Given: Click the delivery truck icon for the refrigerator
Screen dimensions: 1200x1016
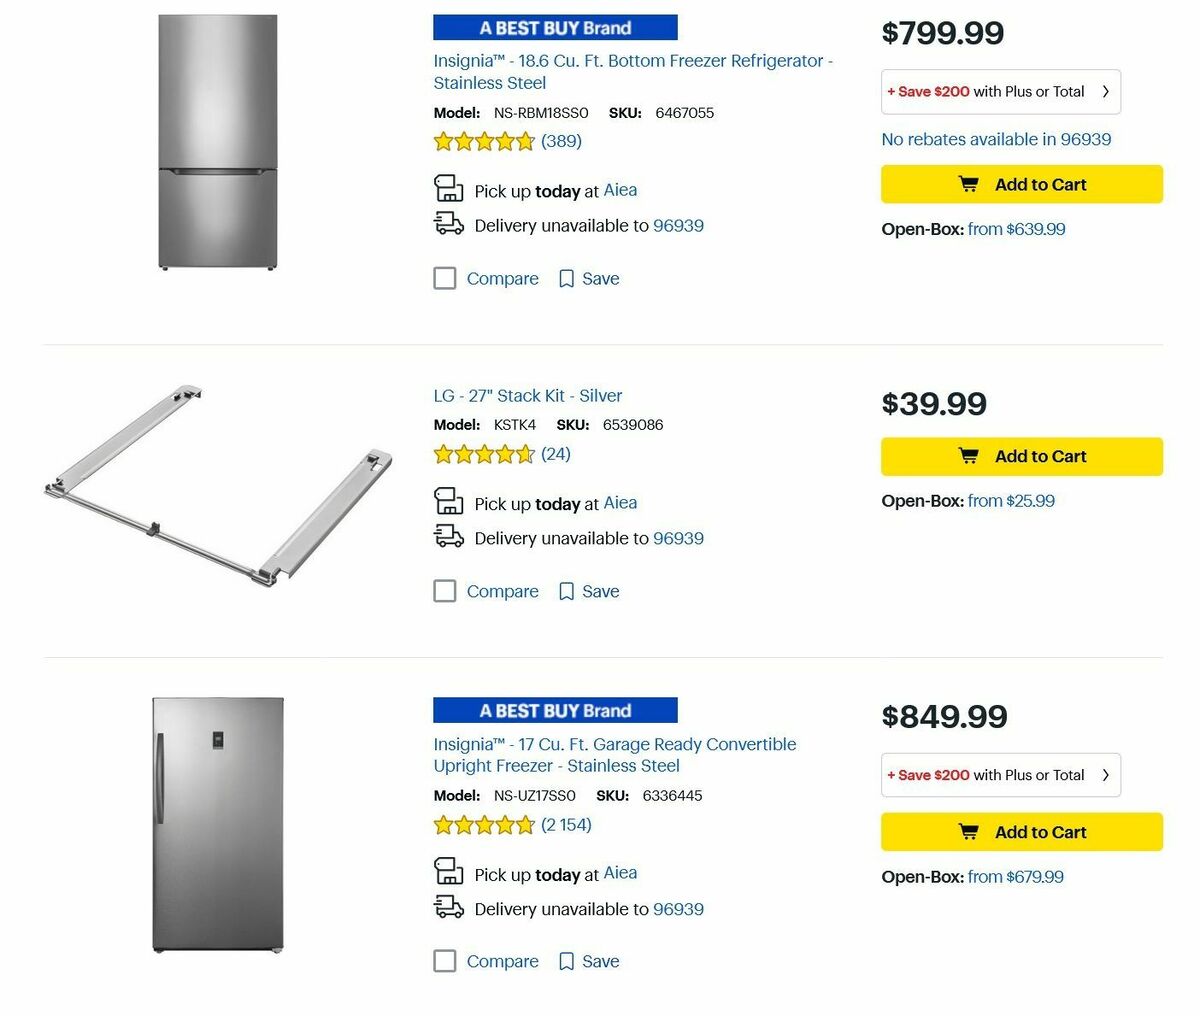Looking at the screenshot, I should pos(448,224).
